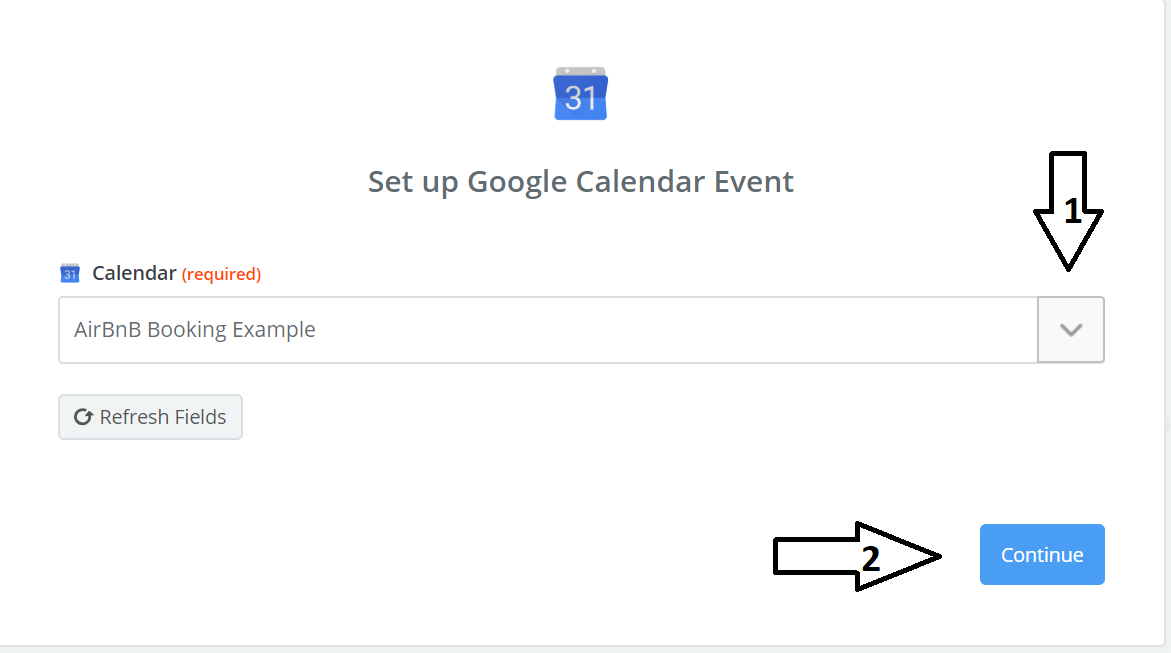The height and width of the screenshot is (653, 1171).
Task: Click the empty area of the Calendar input
Action: coord(680,330)
